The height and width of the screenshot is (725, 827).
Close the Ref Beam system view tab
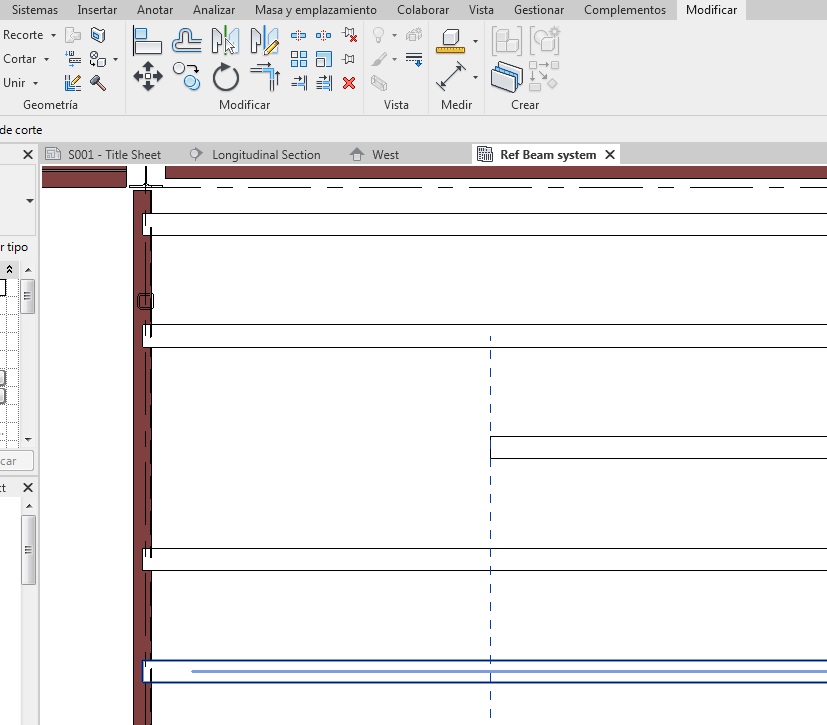tap(609, 155)
